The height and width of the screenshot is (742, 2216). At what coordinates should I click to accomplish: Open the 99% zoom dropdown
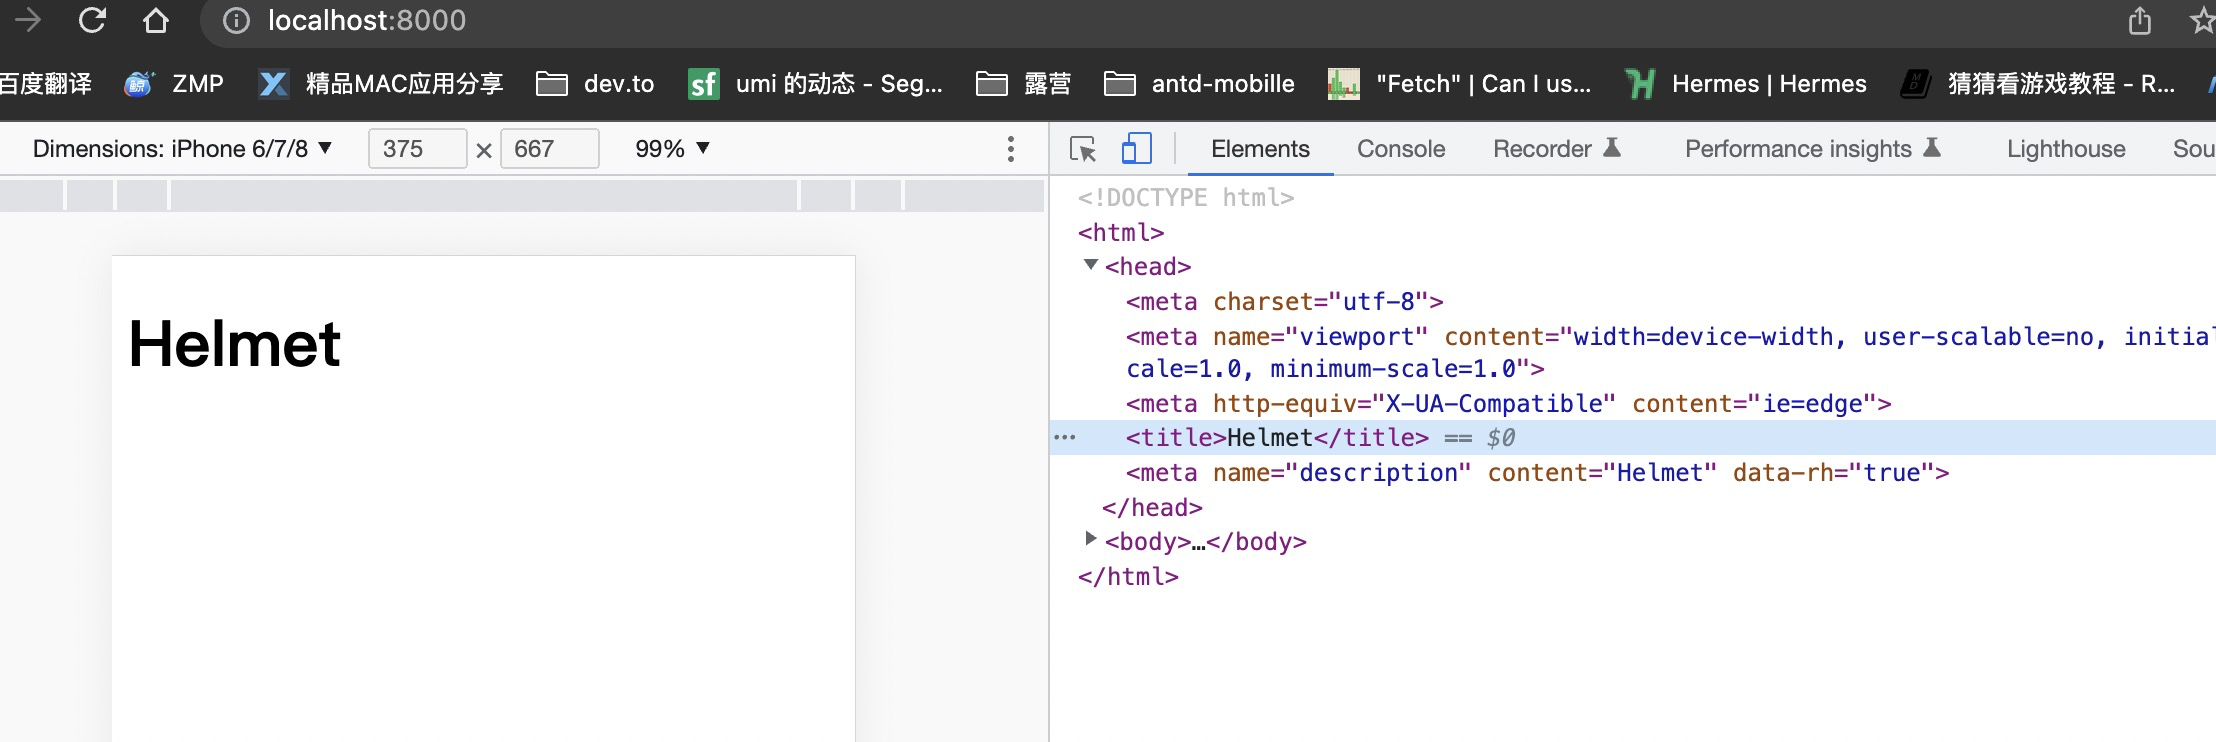(672, 149)
